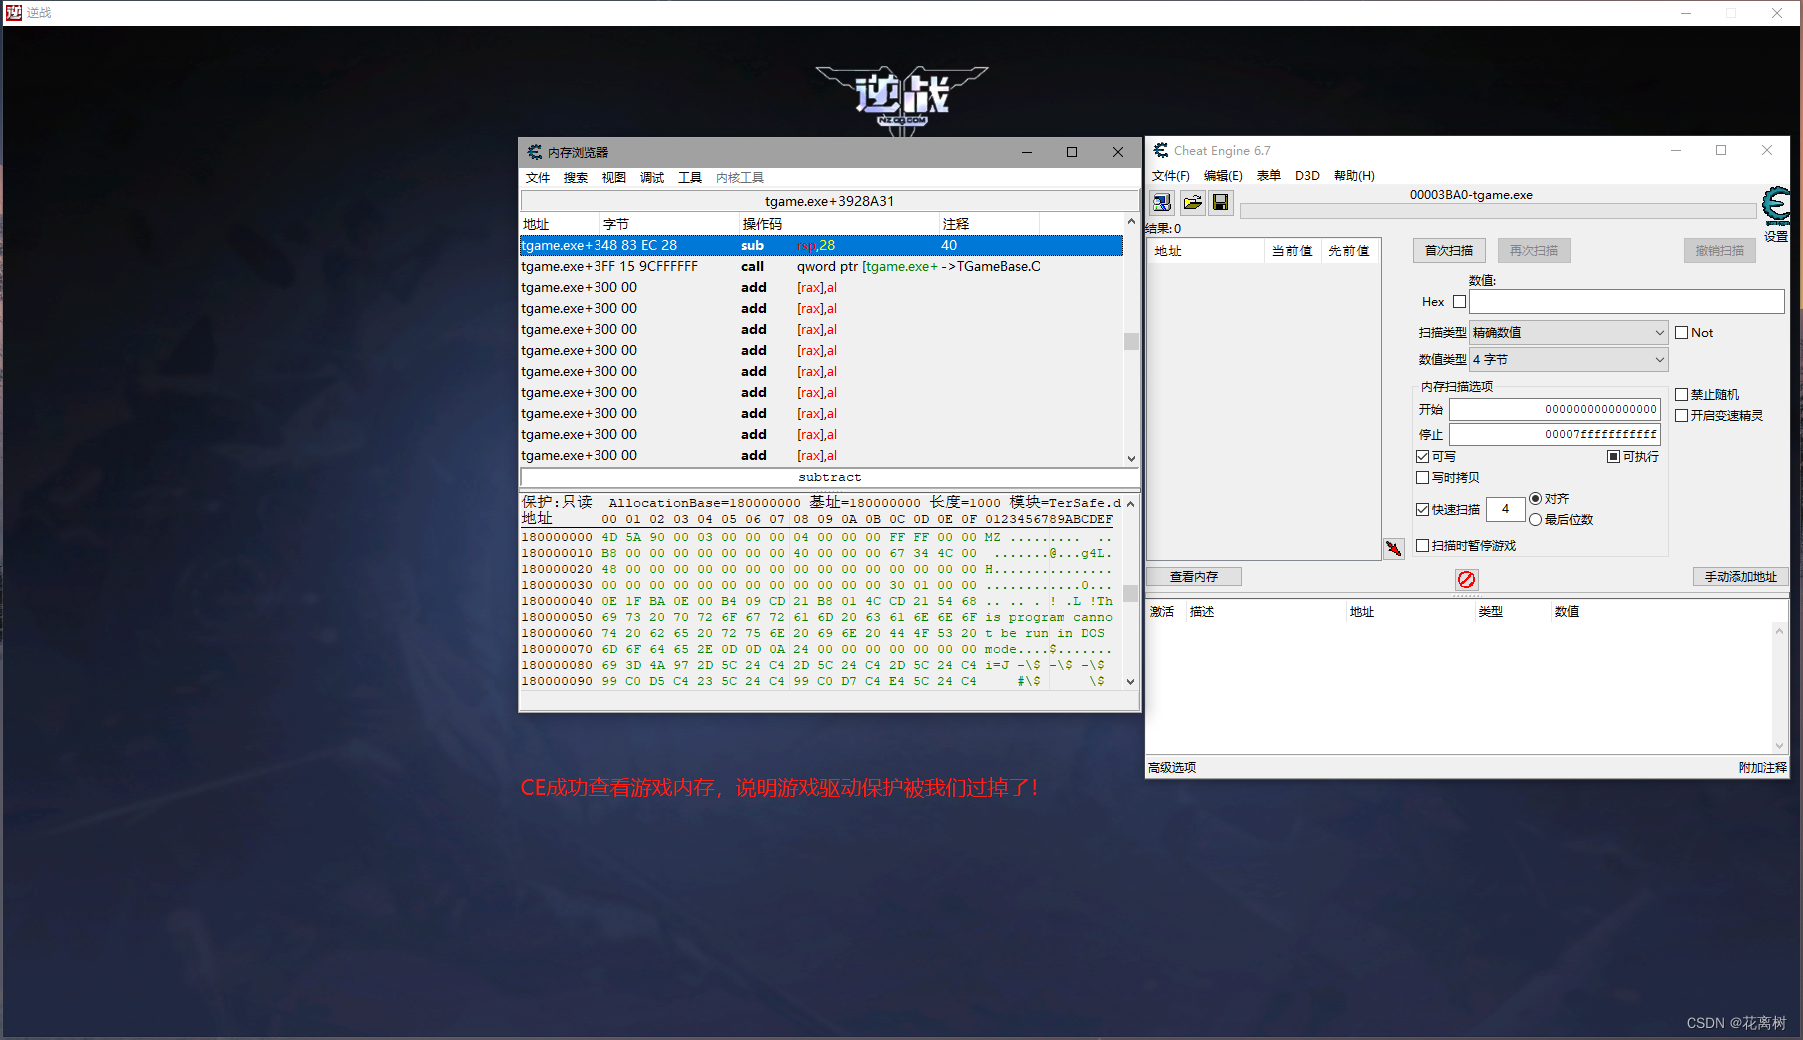The height and width of the screenshot is (1040, 1803).
Task: Click the 先前值 column header
Action: [1349, 251]
